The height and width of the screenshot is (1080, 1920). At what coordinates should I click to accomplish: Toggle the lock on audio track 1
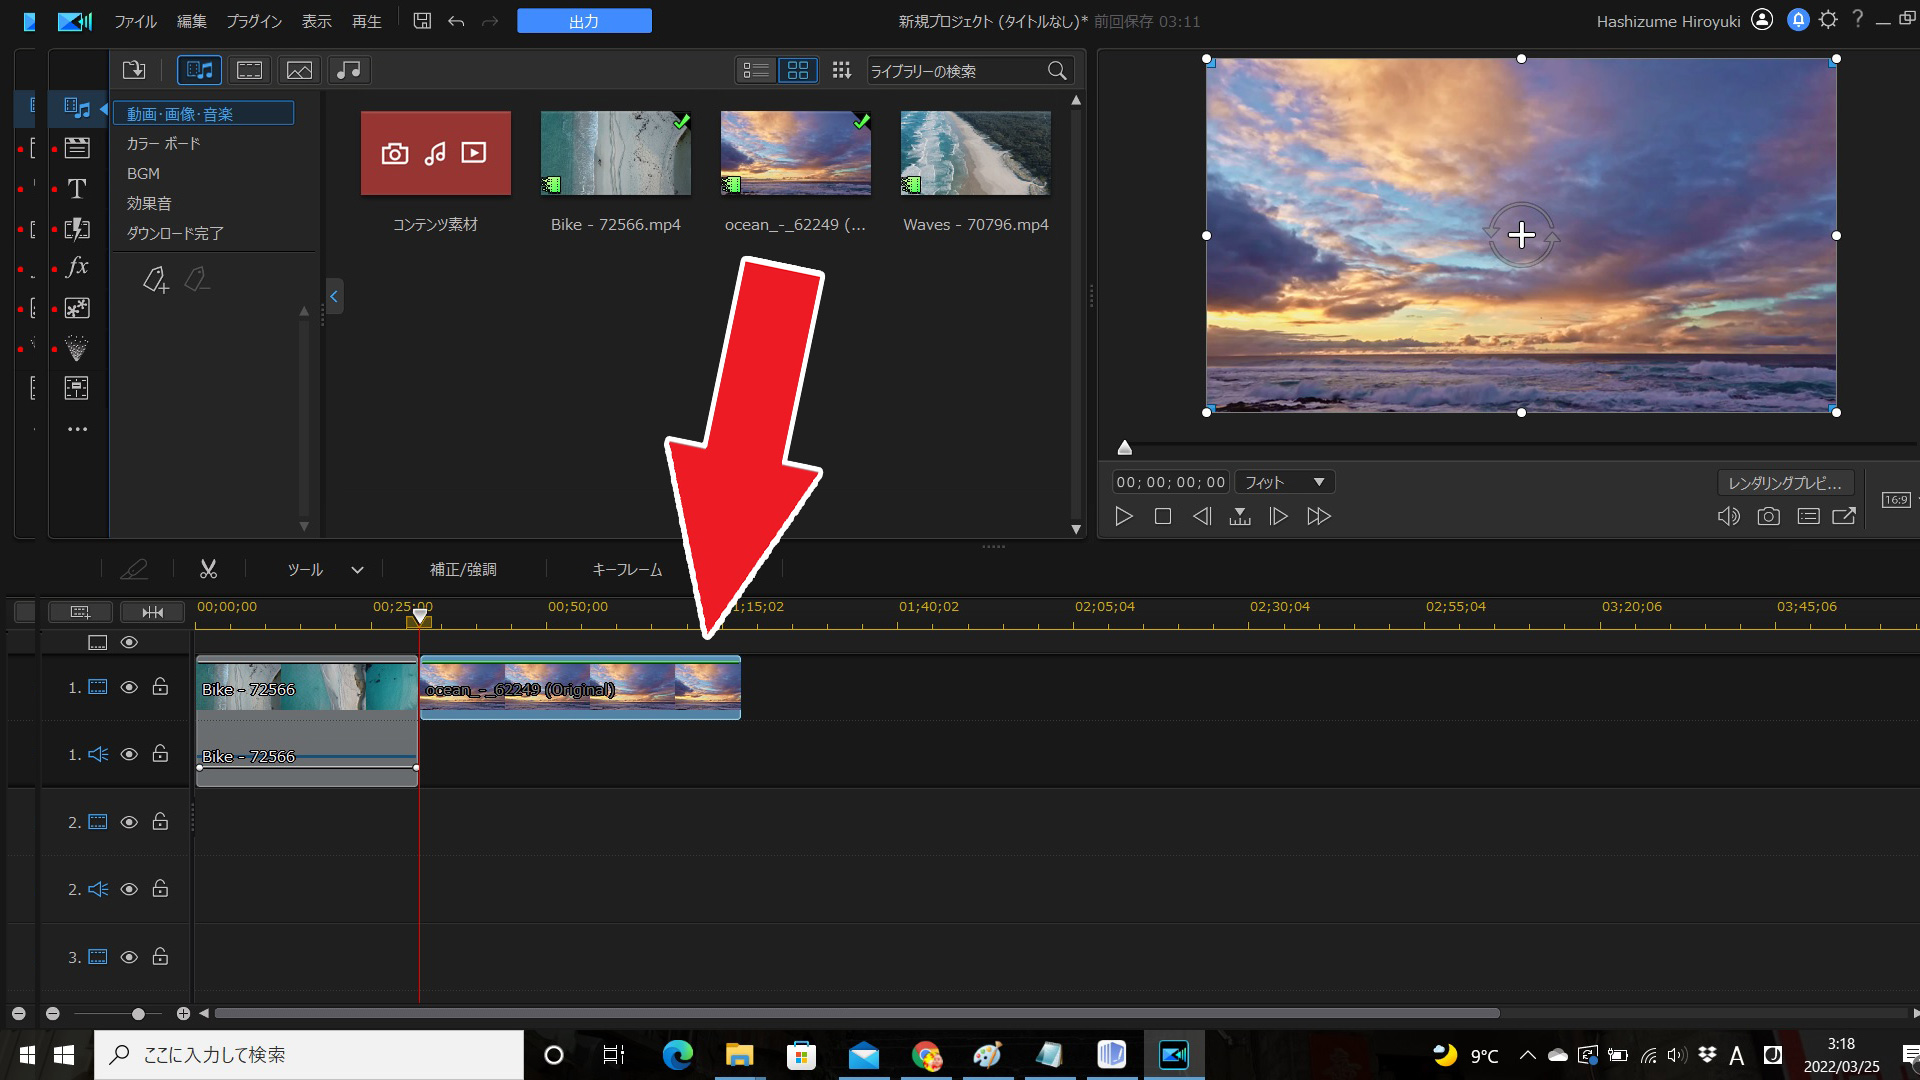(160, 754)
